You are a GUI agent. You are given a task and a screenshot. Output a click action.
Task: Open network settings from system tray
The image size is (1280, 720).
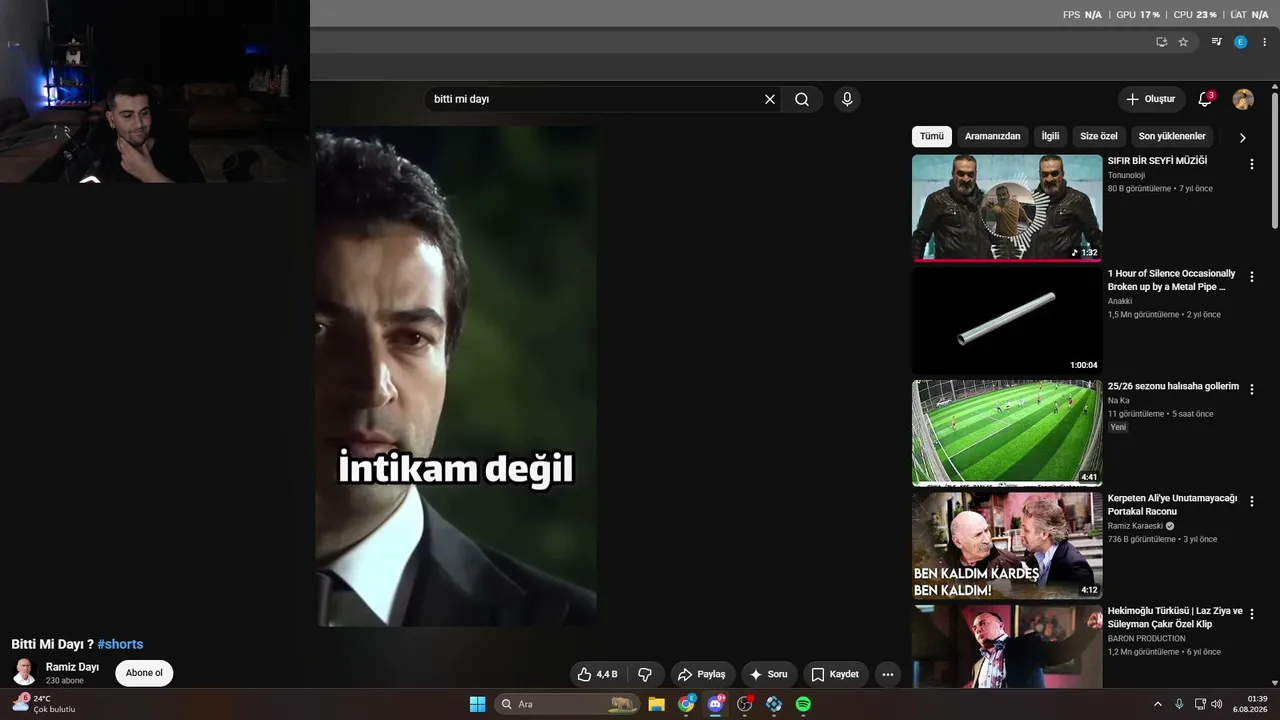point(1200,704)
